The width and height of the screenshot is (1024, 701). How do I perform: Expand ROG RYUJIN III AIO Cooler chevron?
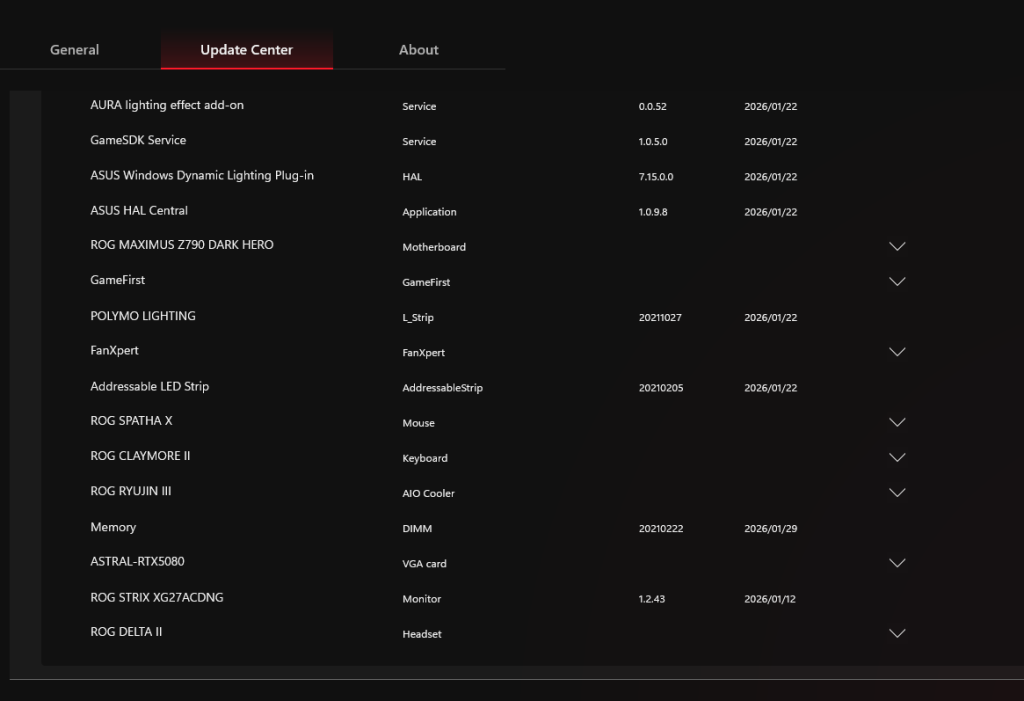[x=897, y=492]
